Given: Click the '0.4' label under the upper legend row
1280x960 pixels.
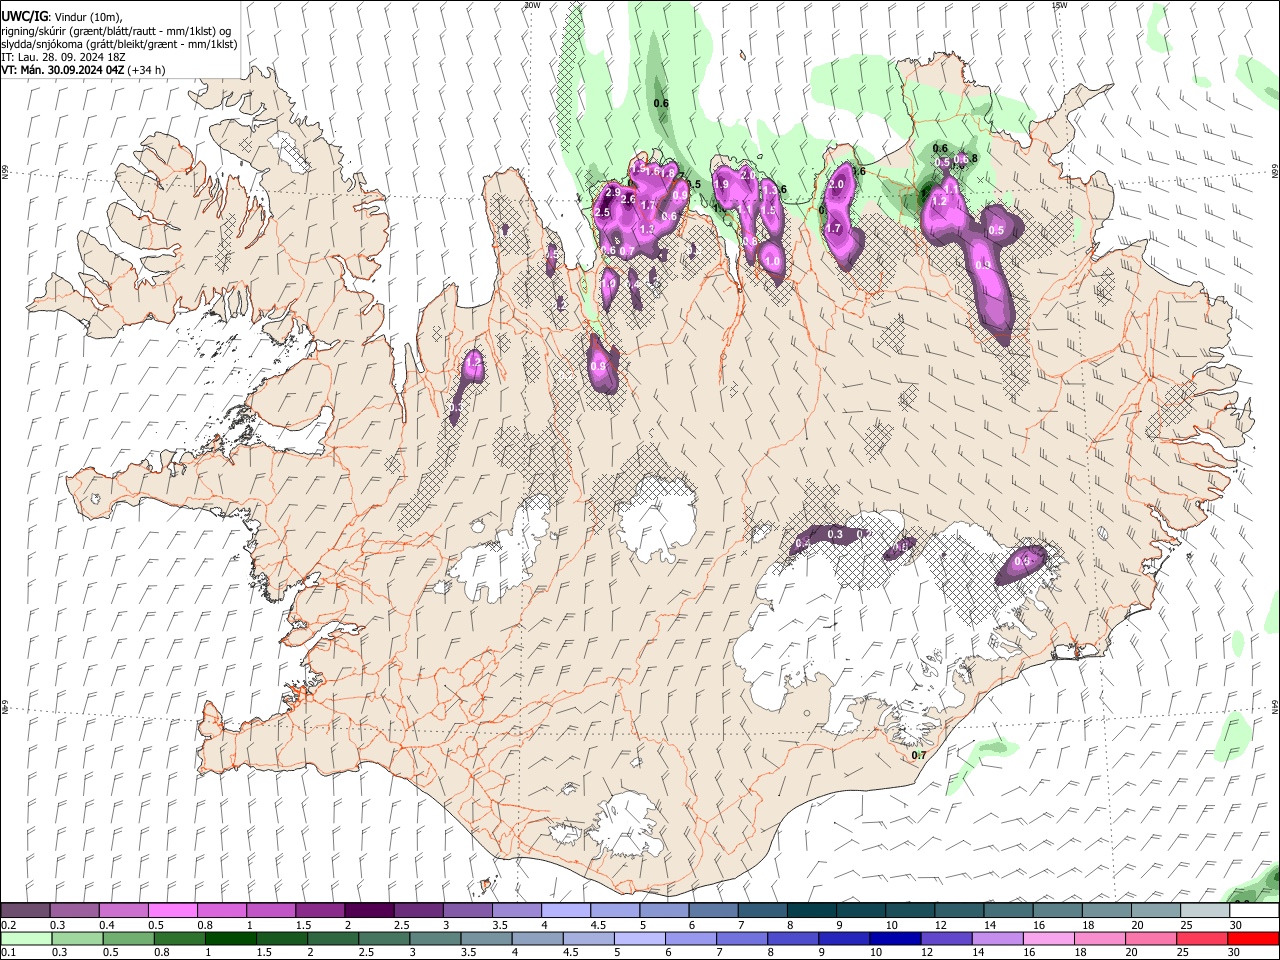Looking at the screenshot, I should [108, 925].
